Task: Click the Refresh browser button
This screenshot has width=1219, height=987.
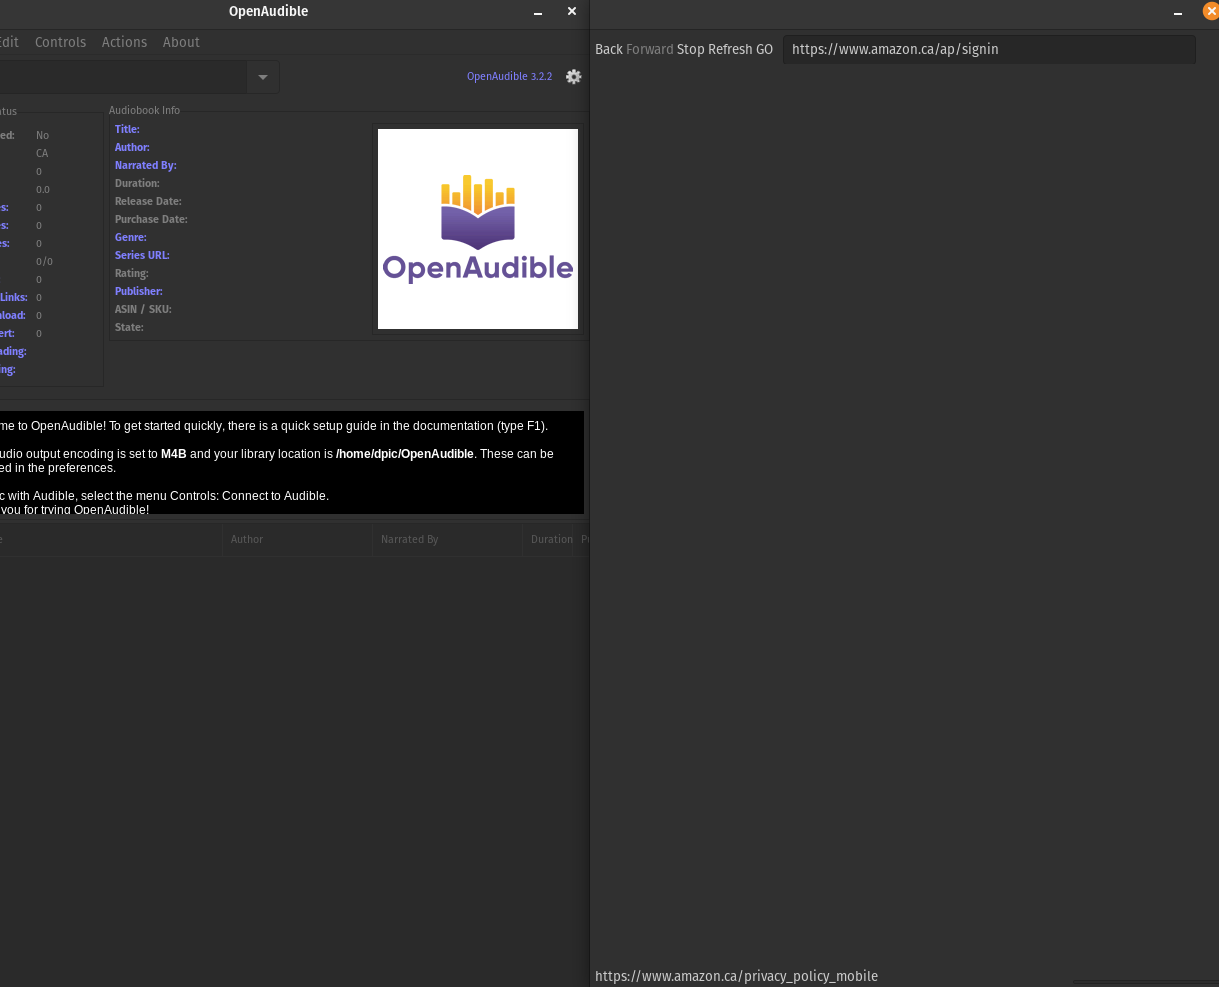Action: pyautogui.click(x=726, y=49)
